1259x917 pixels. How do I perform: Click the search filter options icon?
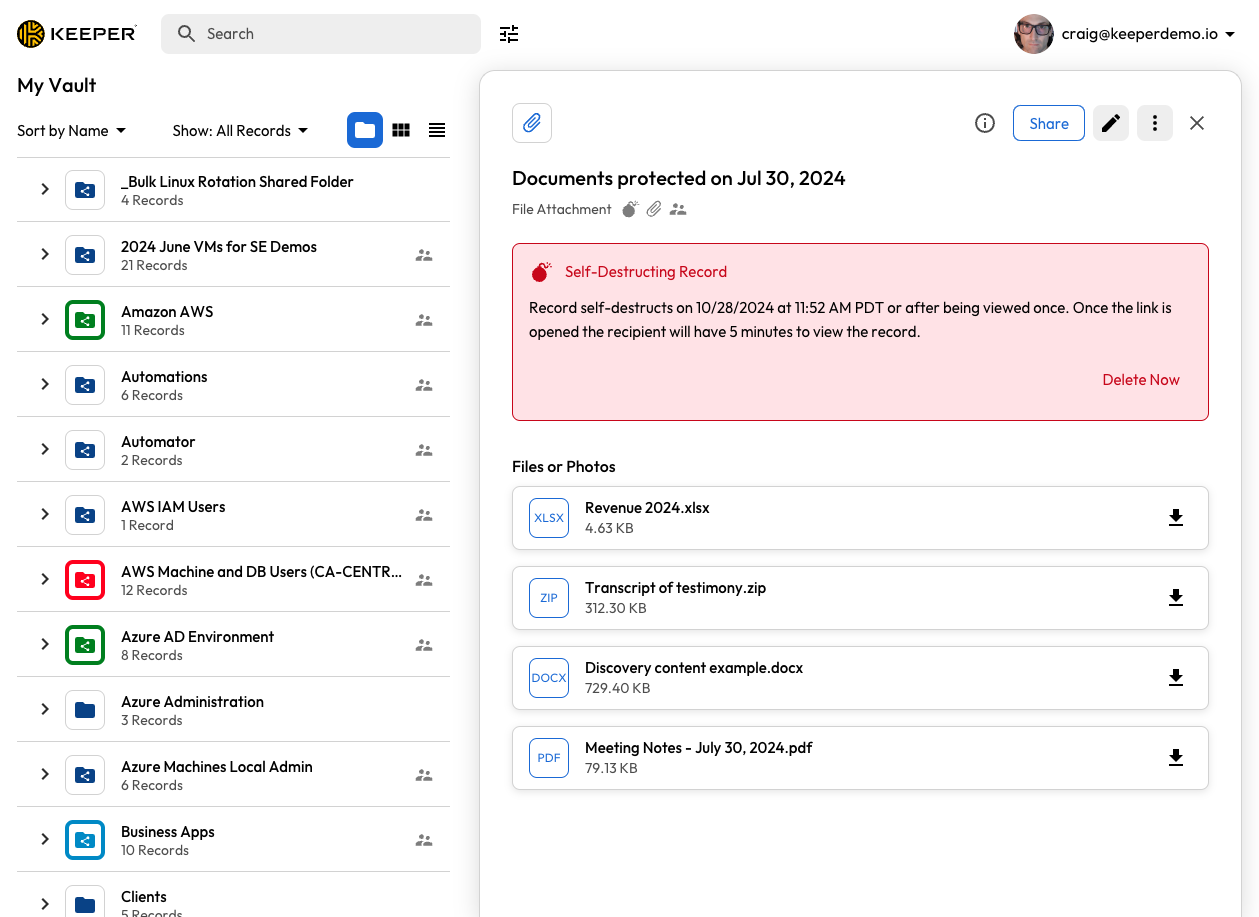pyautogui.click(x=509, y=34)
